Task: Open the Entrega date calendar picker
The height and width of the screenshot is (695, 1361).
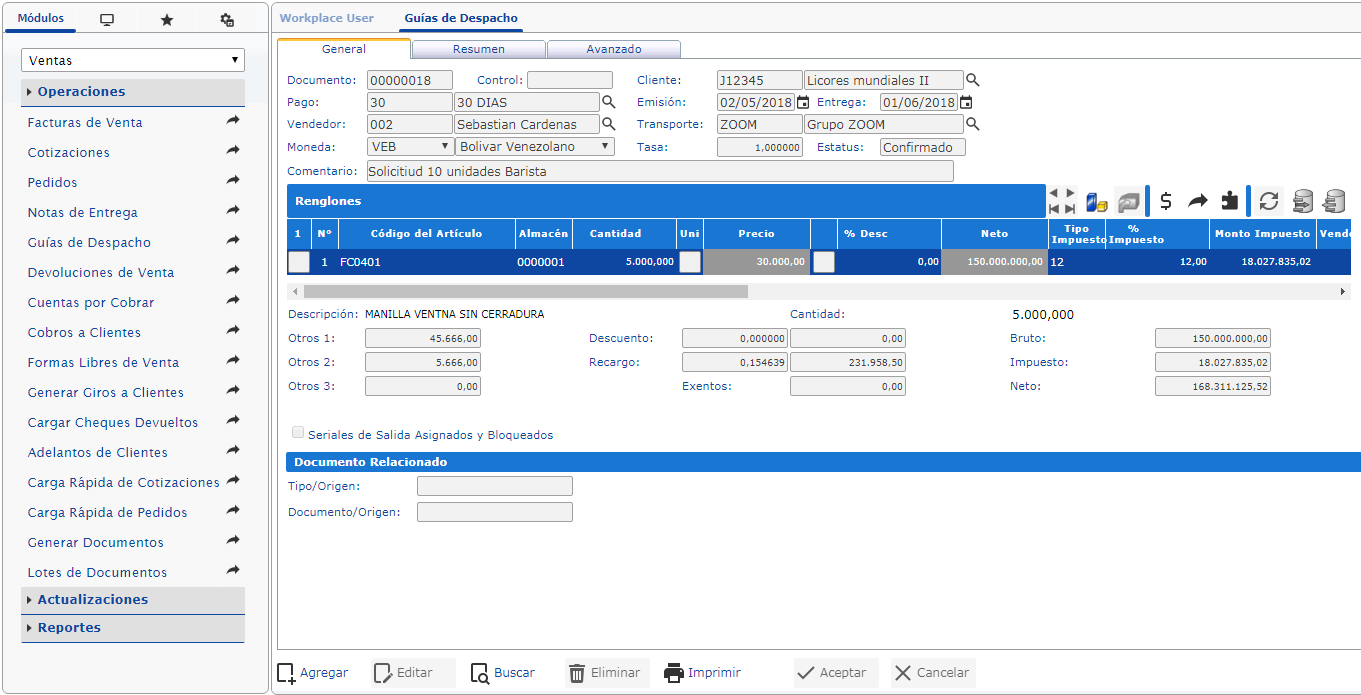Action: point(966,102)
